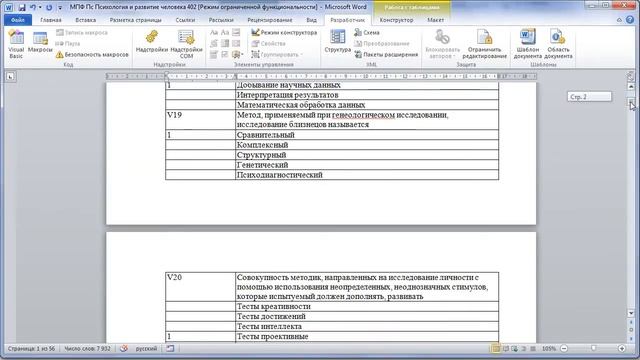Image resolution: width=640 pixels, height=360 pixels.
Task: Click the macro recording status bar icon
Action: [x=170, y=349]
